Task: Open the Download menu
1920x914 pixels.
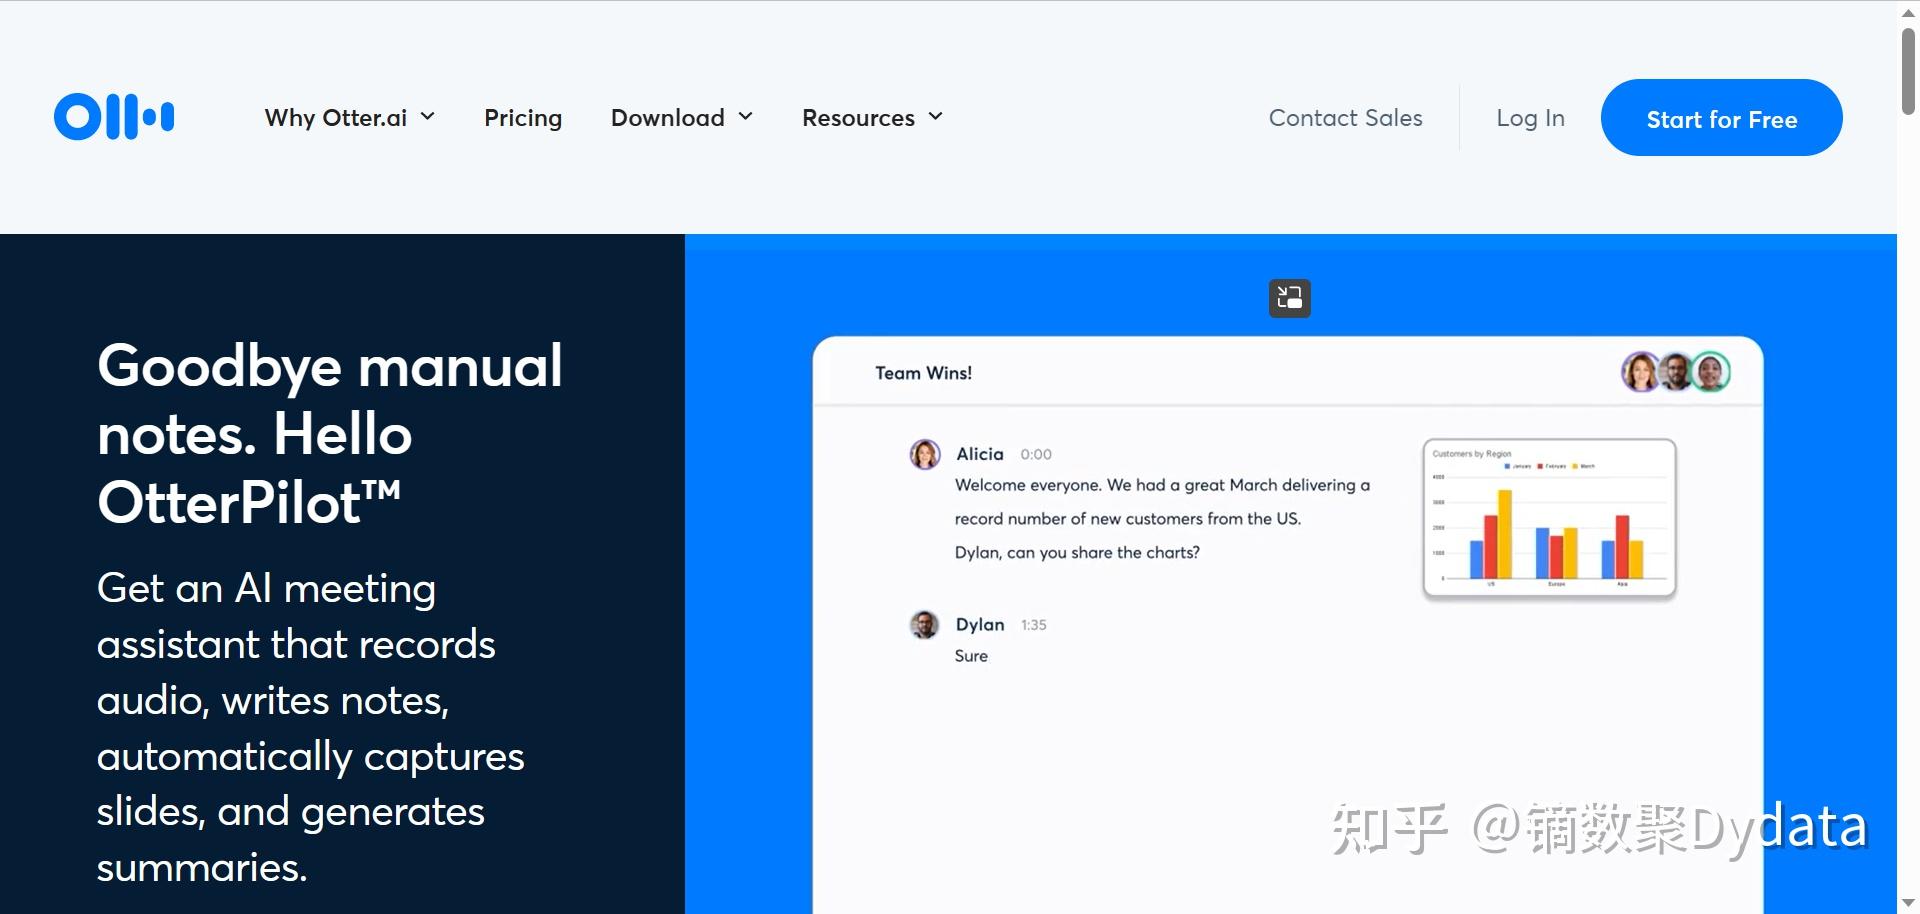Action: click(x=682, y=118)
